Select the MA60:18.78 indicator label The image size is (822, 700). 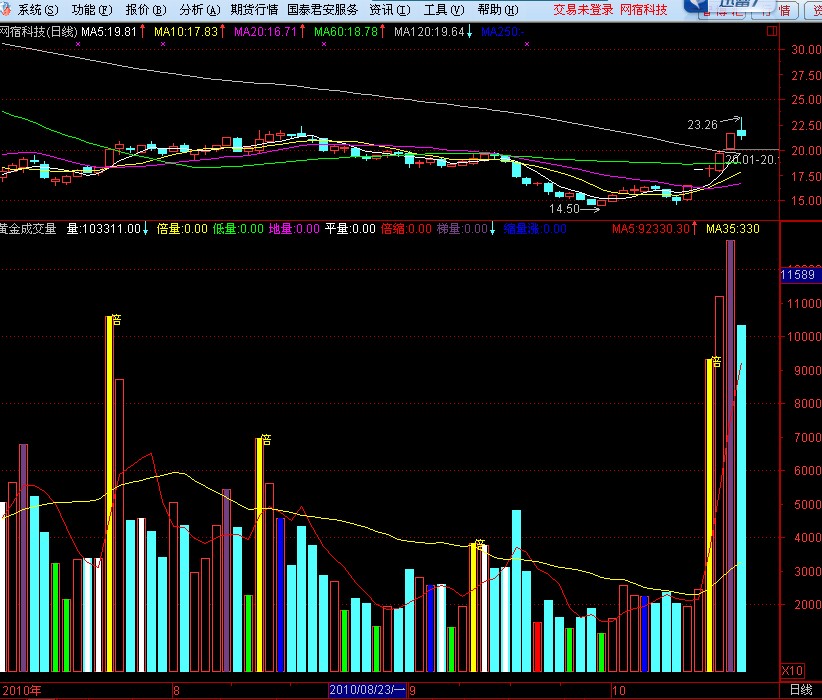tap(346, 32)
